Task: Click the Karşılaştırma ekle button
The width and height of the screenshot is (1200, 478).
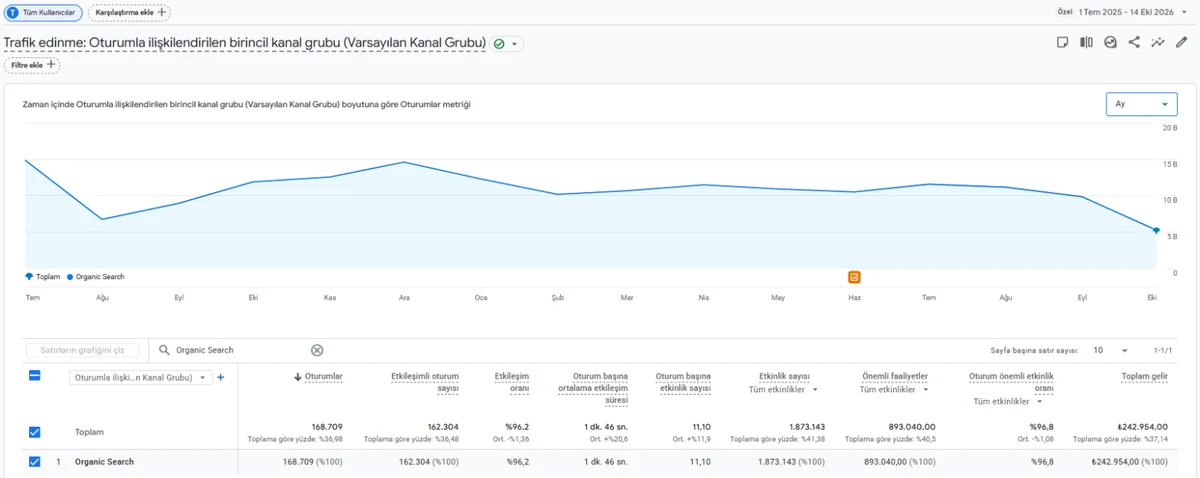Action: [x=130, y=12]
